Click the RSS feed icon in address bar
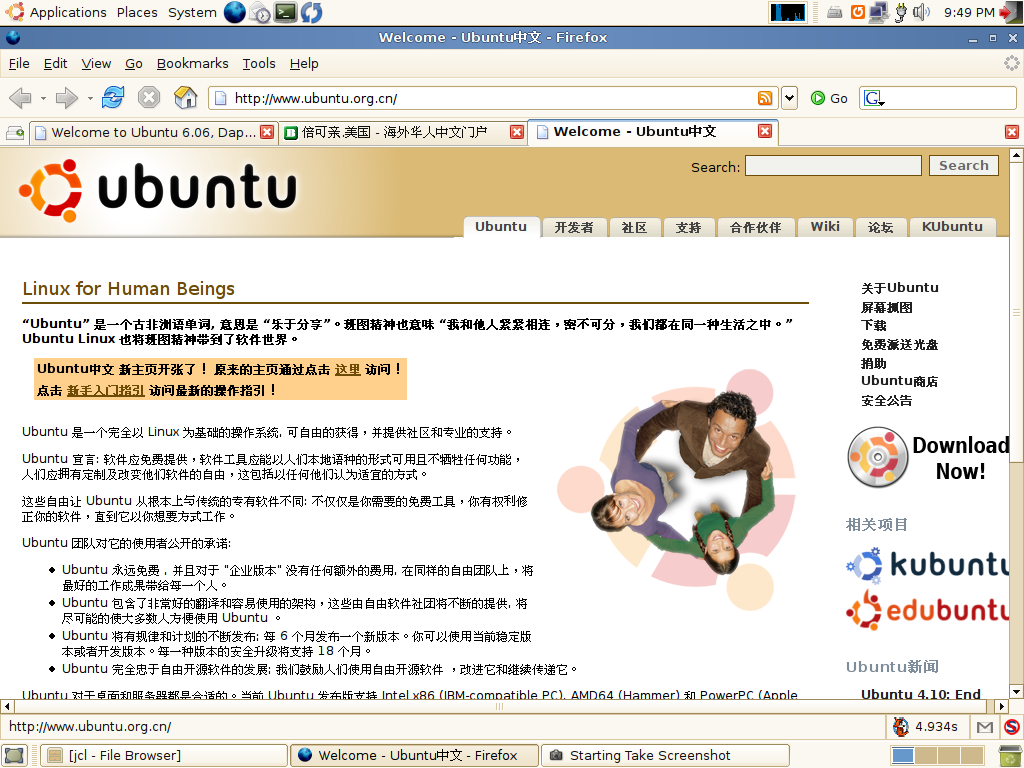Viewport: 1024px width, 768px height. [765, 98]
